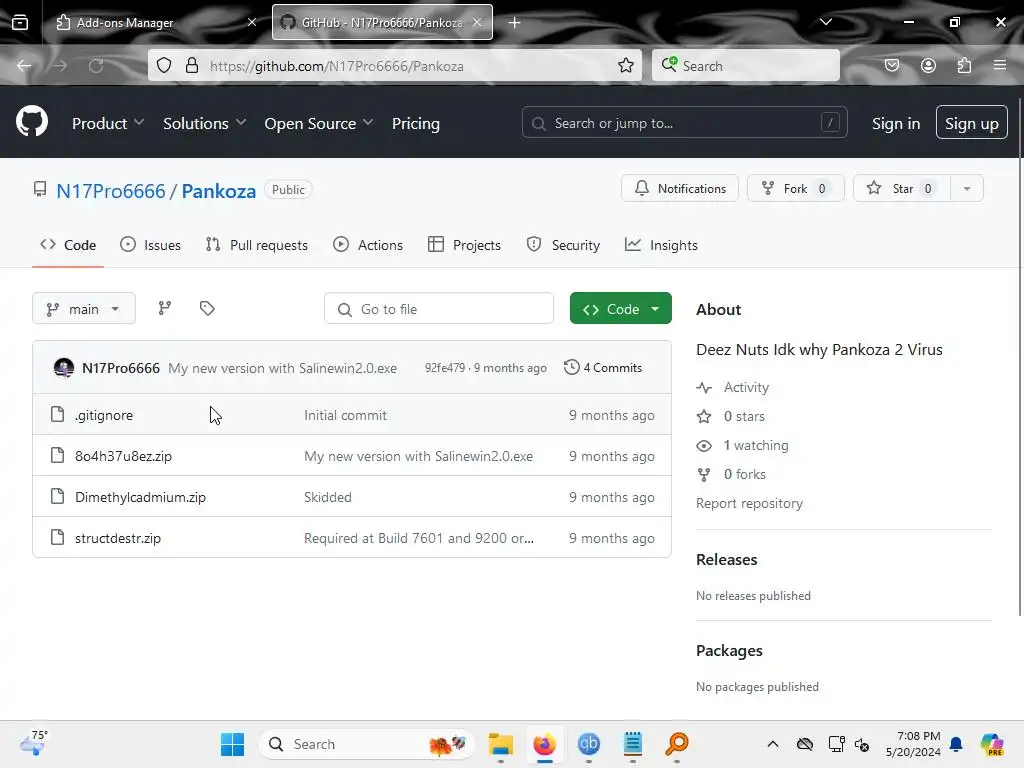Switch to the Insights tab
The height and width of the screenshot is (768, 1024).
click(661, 245)
